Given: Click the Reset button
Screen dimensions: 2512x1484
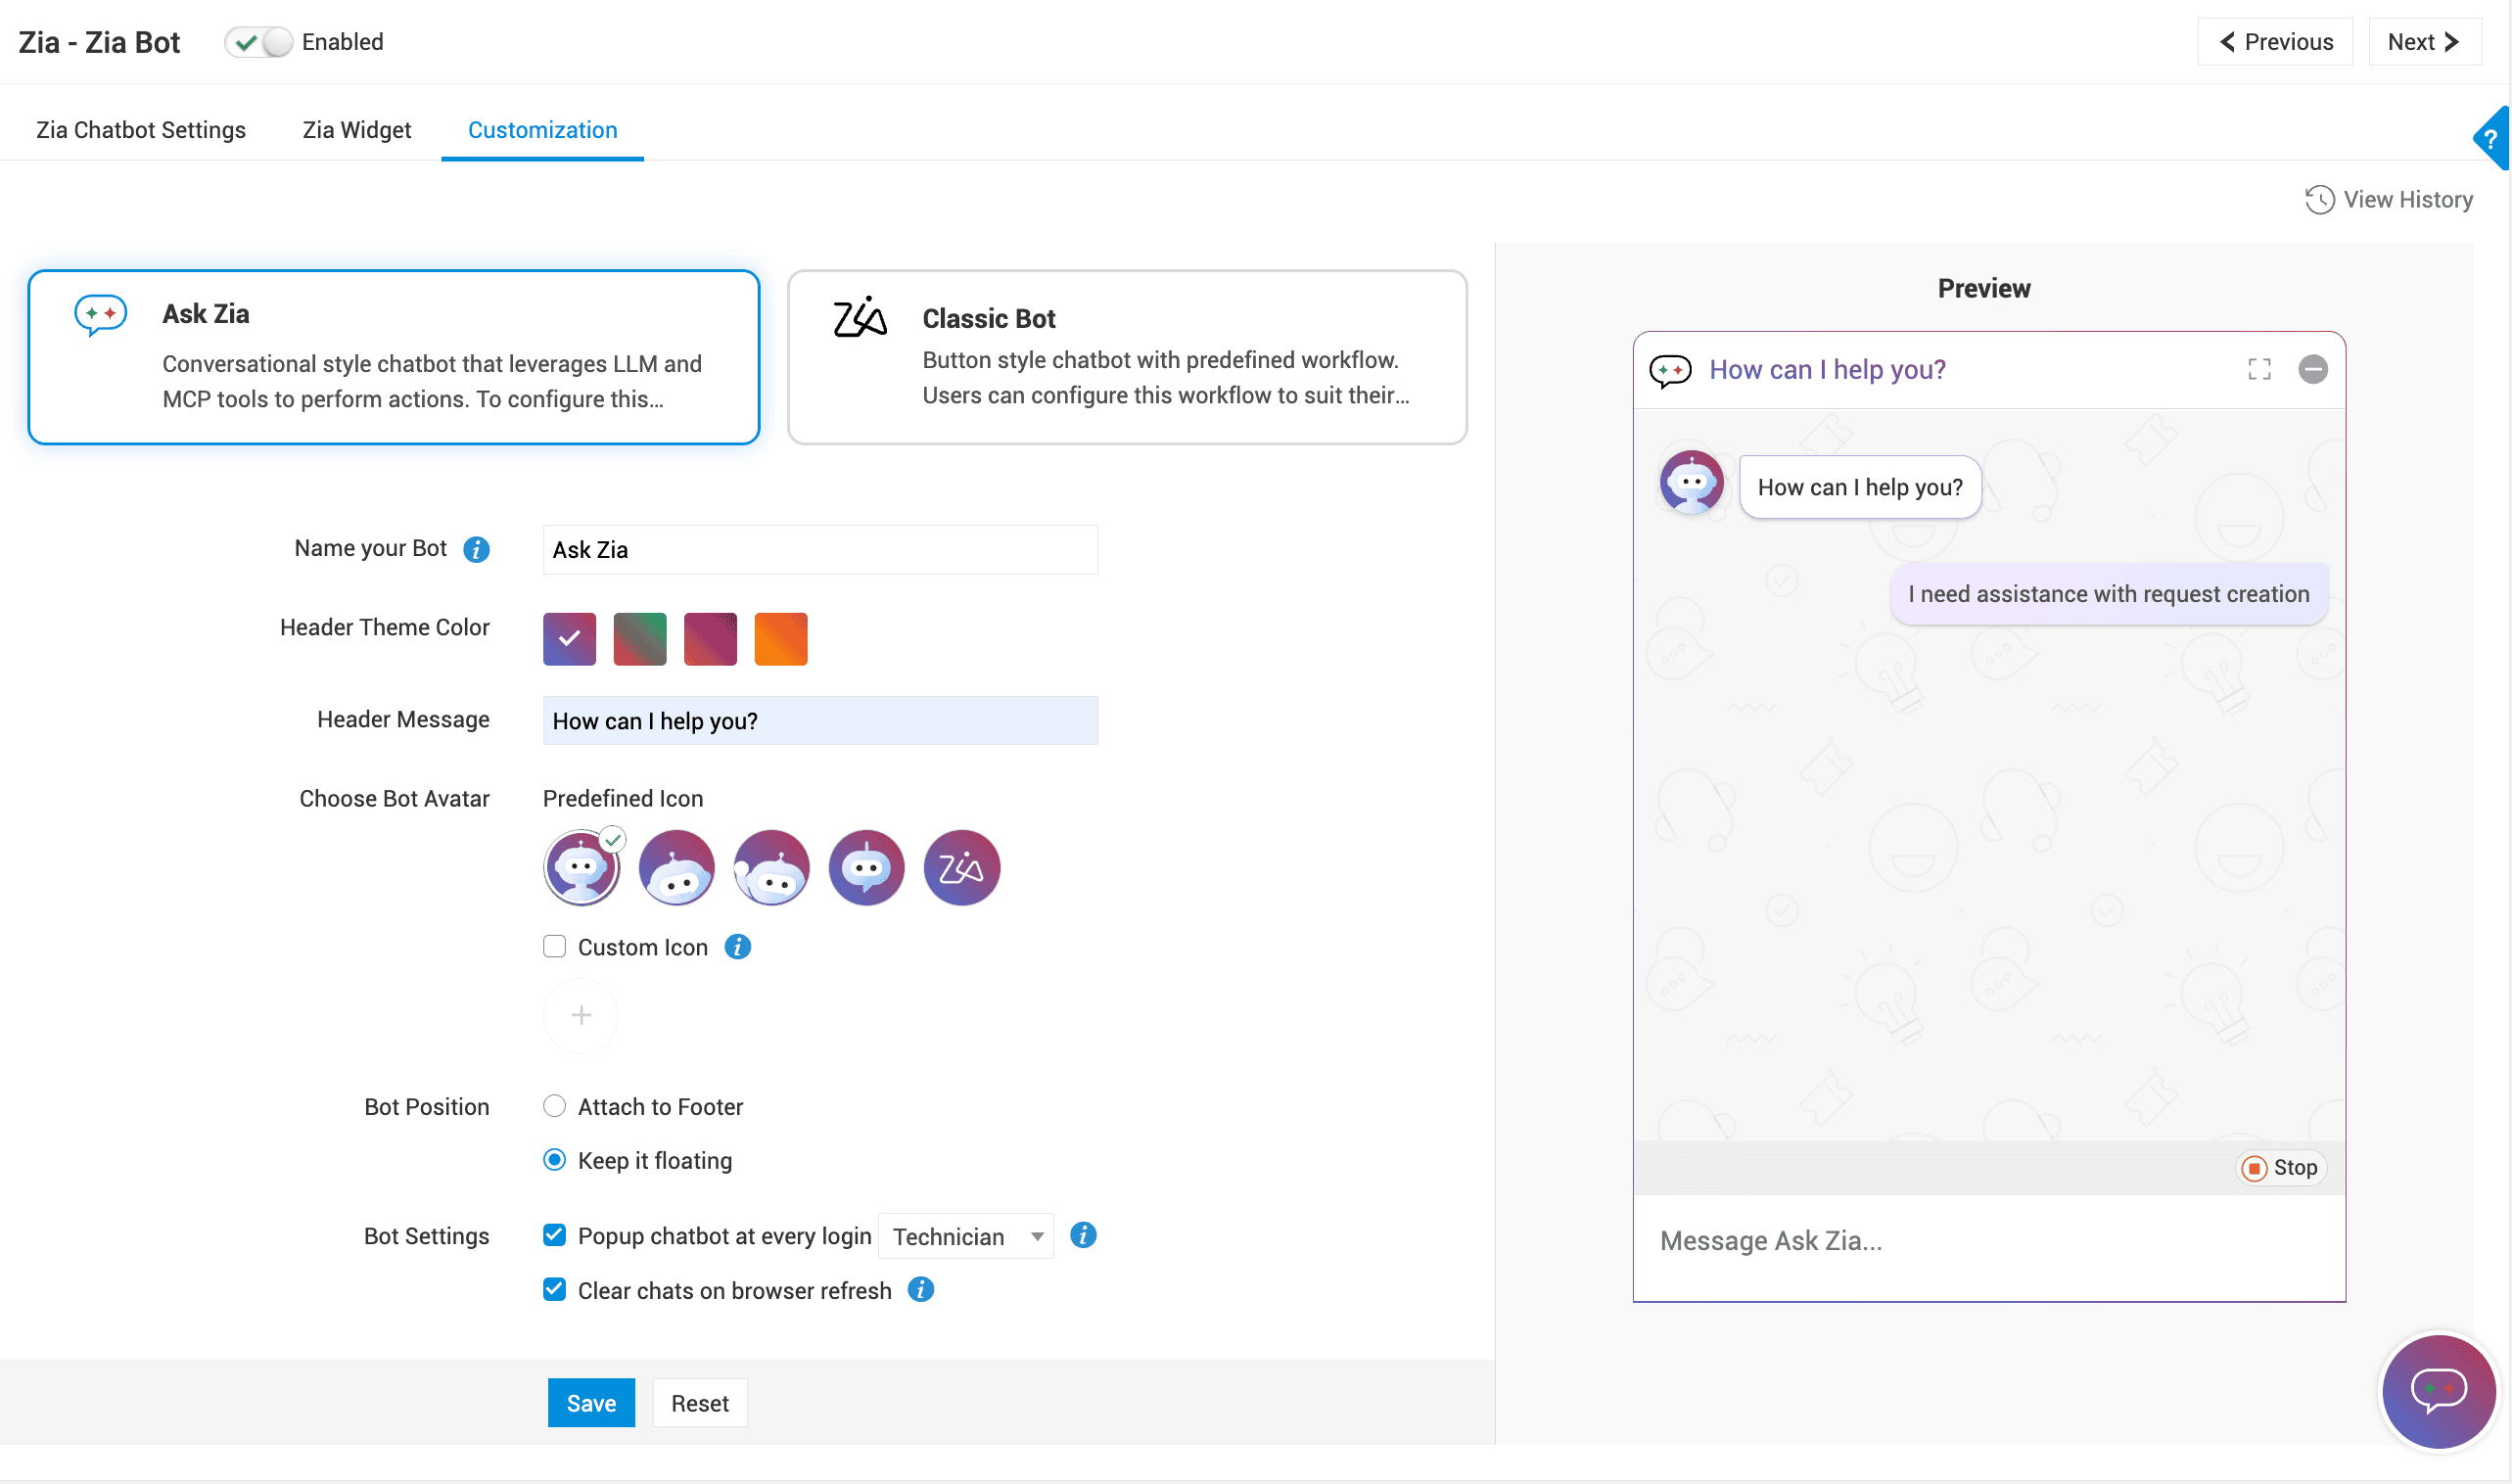Looking at the screenshot, I should [x=700, y=1403].
